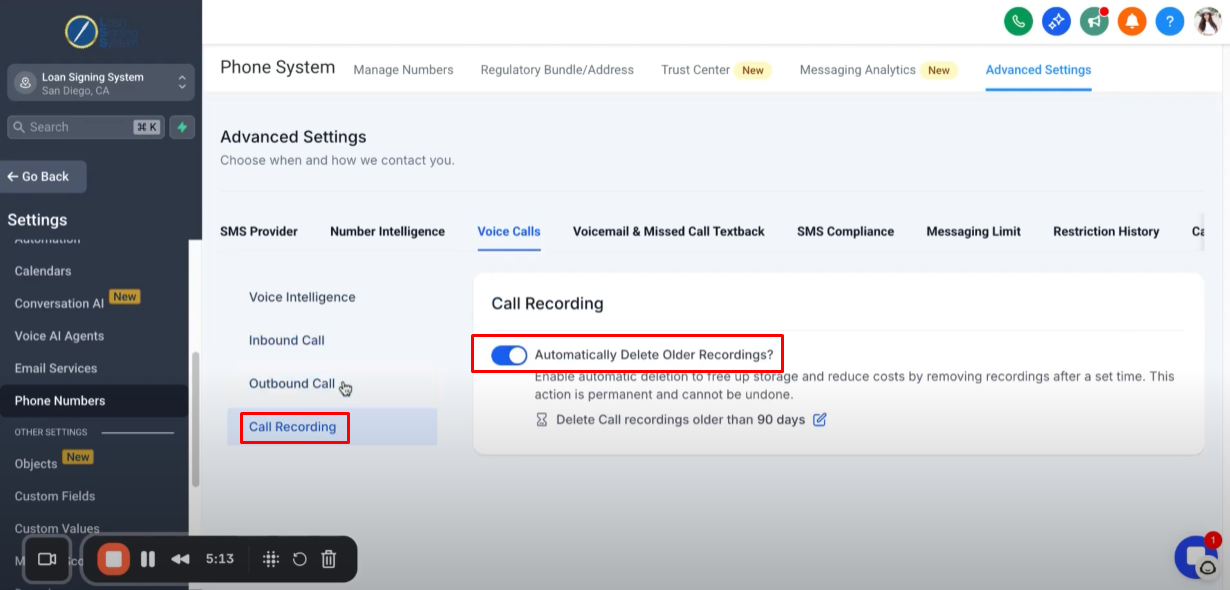Select the Advanced Settings tab

[1038, 70]
